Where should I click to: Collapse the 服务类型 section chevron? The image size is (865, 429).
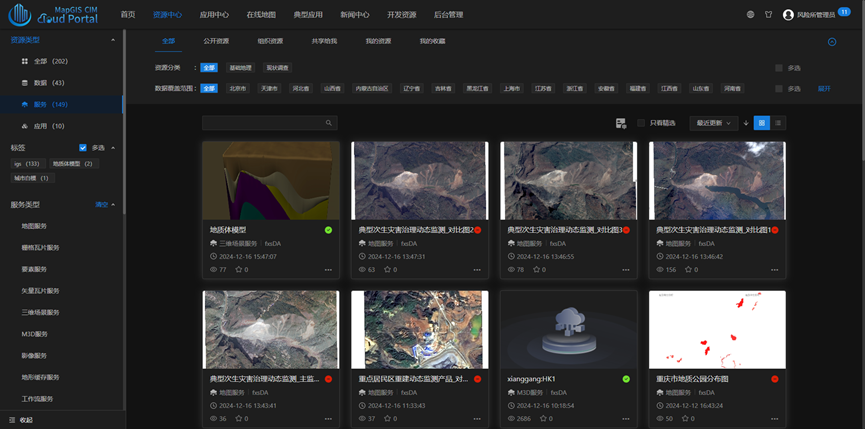(113, 205)
